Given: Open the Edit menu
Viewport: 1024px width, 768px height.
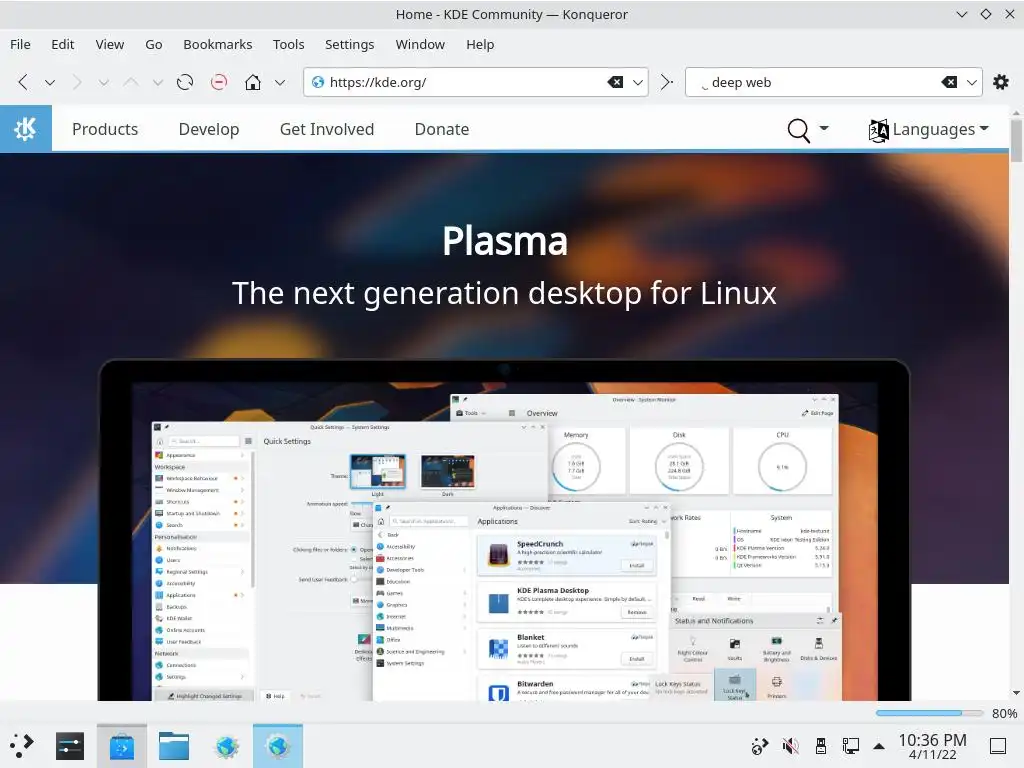Looking at the screenshot, I should [63, 44].
